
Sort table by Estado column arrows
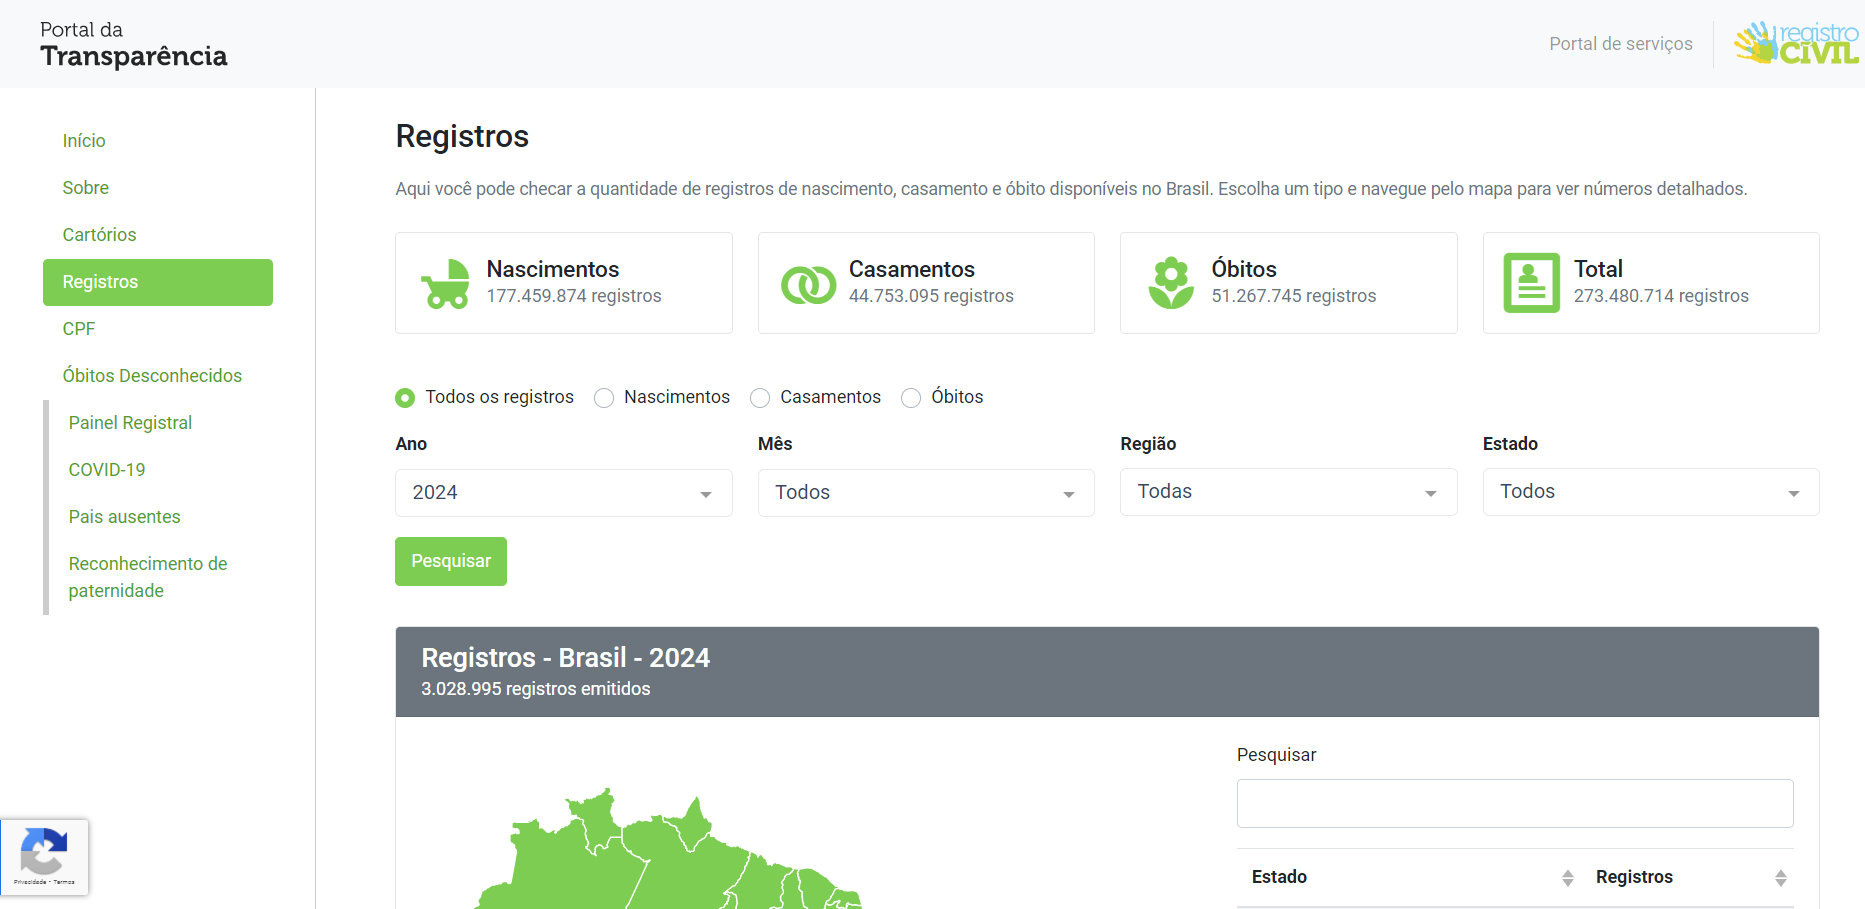1567,878
